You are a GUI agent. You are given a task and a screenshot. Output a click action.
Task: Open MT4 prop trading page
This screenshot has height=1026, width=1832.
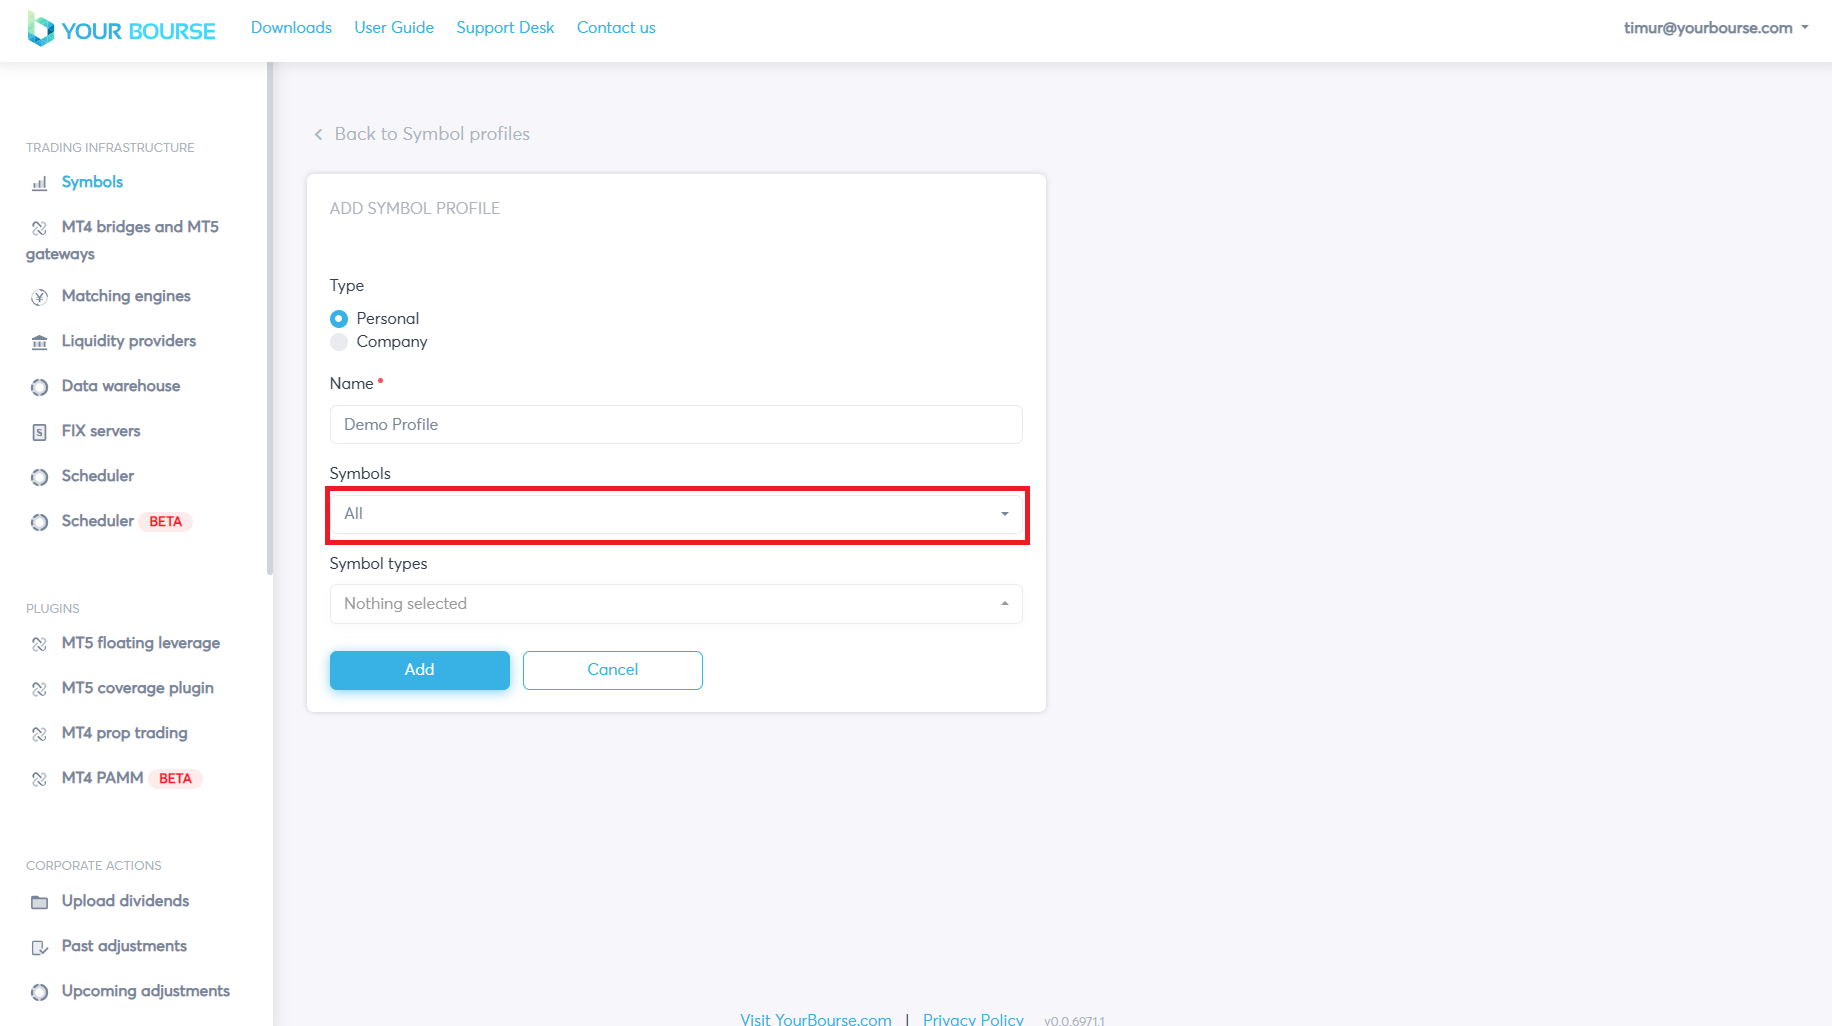coord(125,733)
